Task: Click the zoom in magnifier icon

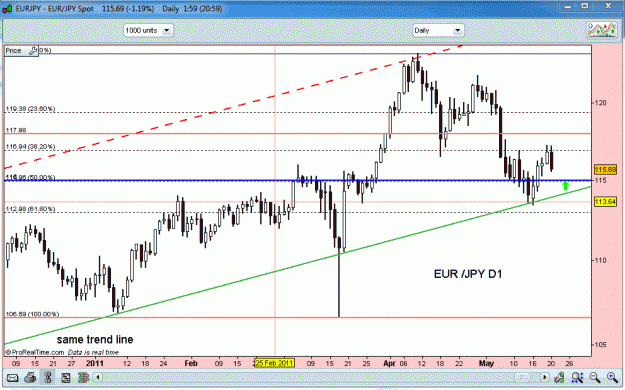Action: (612, 377)
